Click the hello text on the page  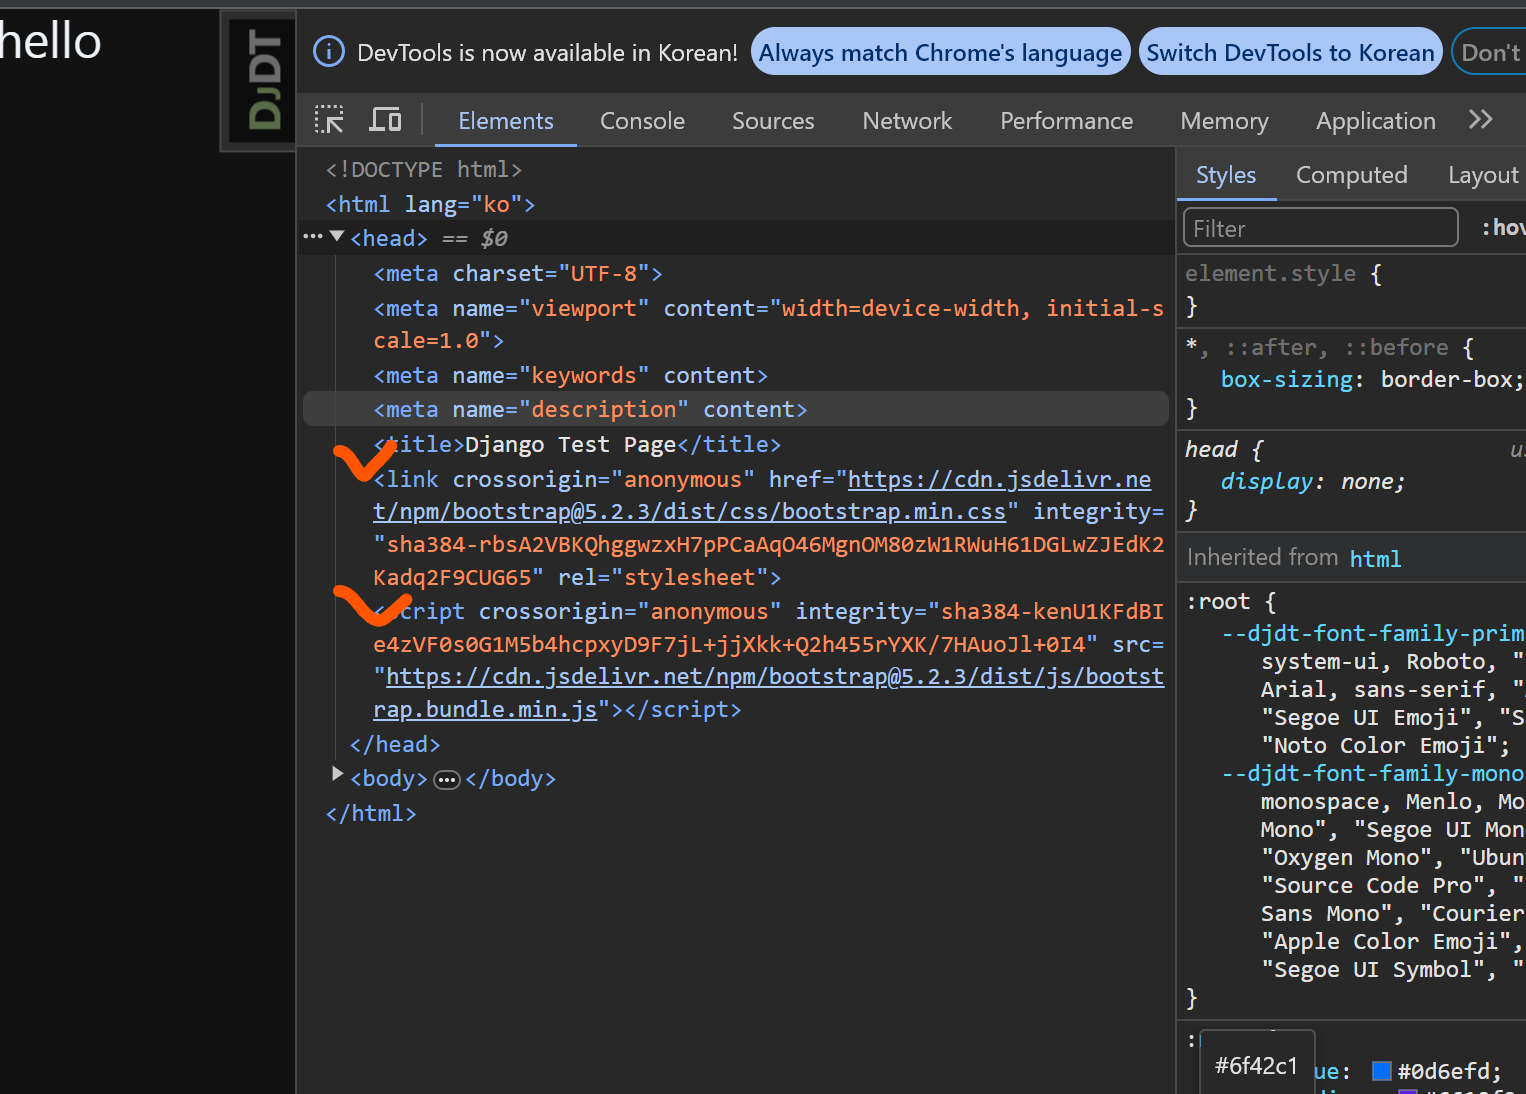49,41
